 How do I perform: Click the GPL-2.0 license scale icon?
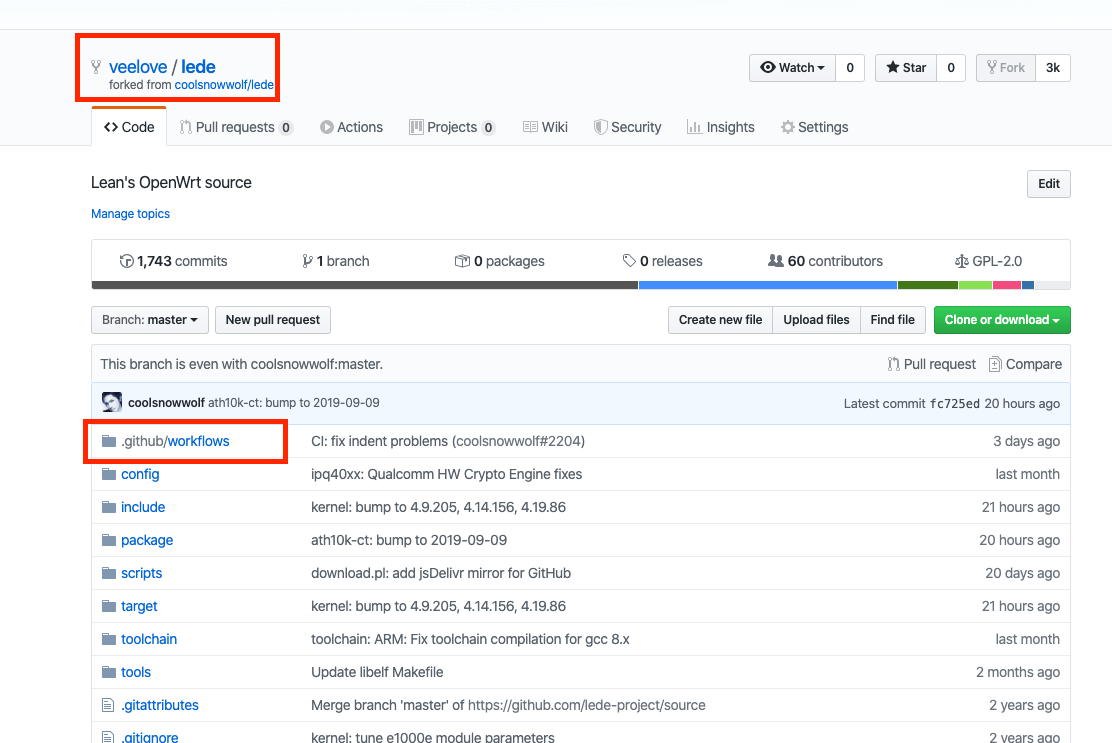(961, 261)
